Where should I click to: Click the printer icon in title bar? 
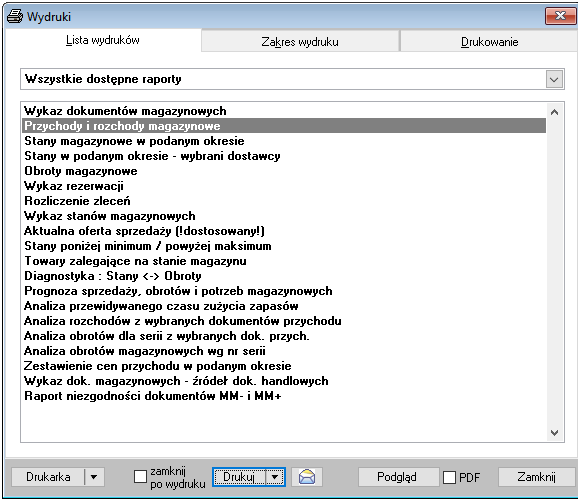click(x=15, y=17)
